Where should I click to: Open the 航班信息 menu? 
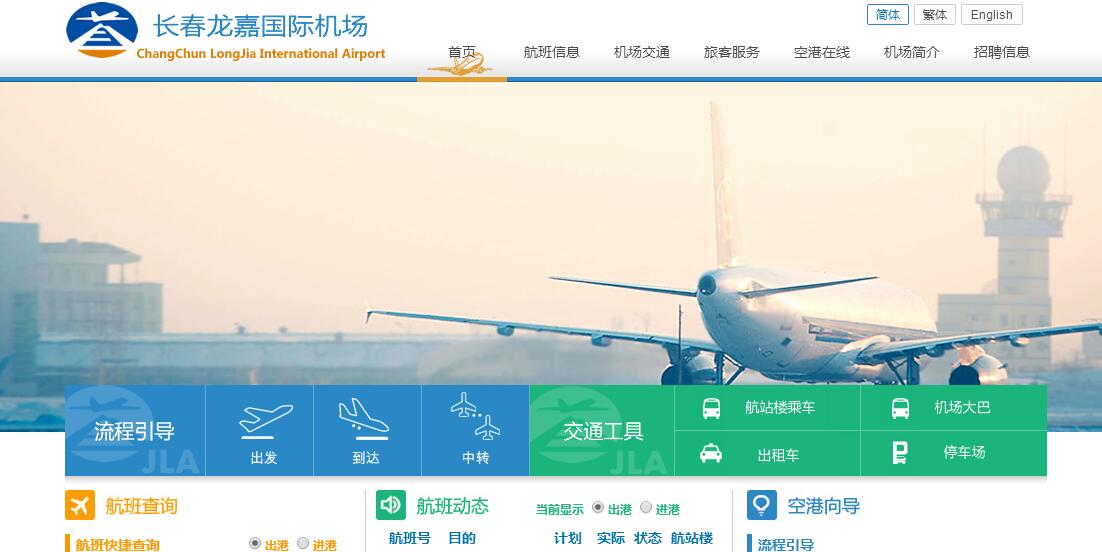552,52
